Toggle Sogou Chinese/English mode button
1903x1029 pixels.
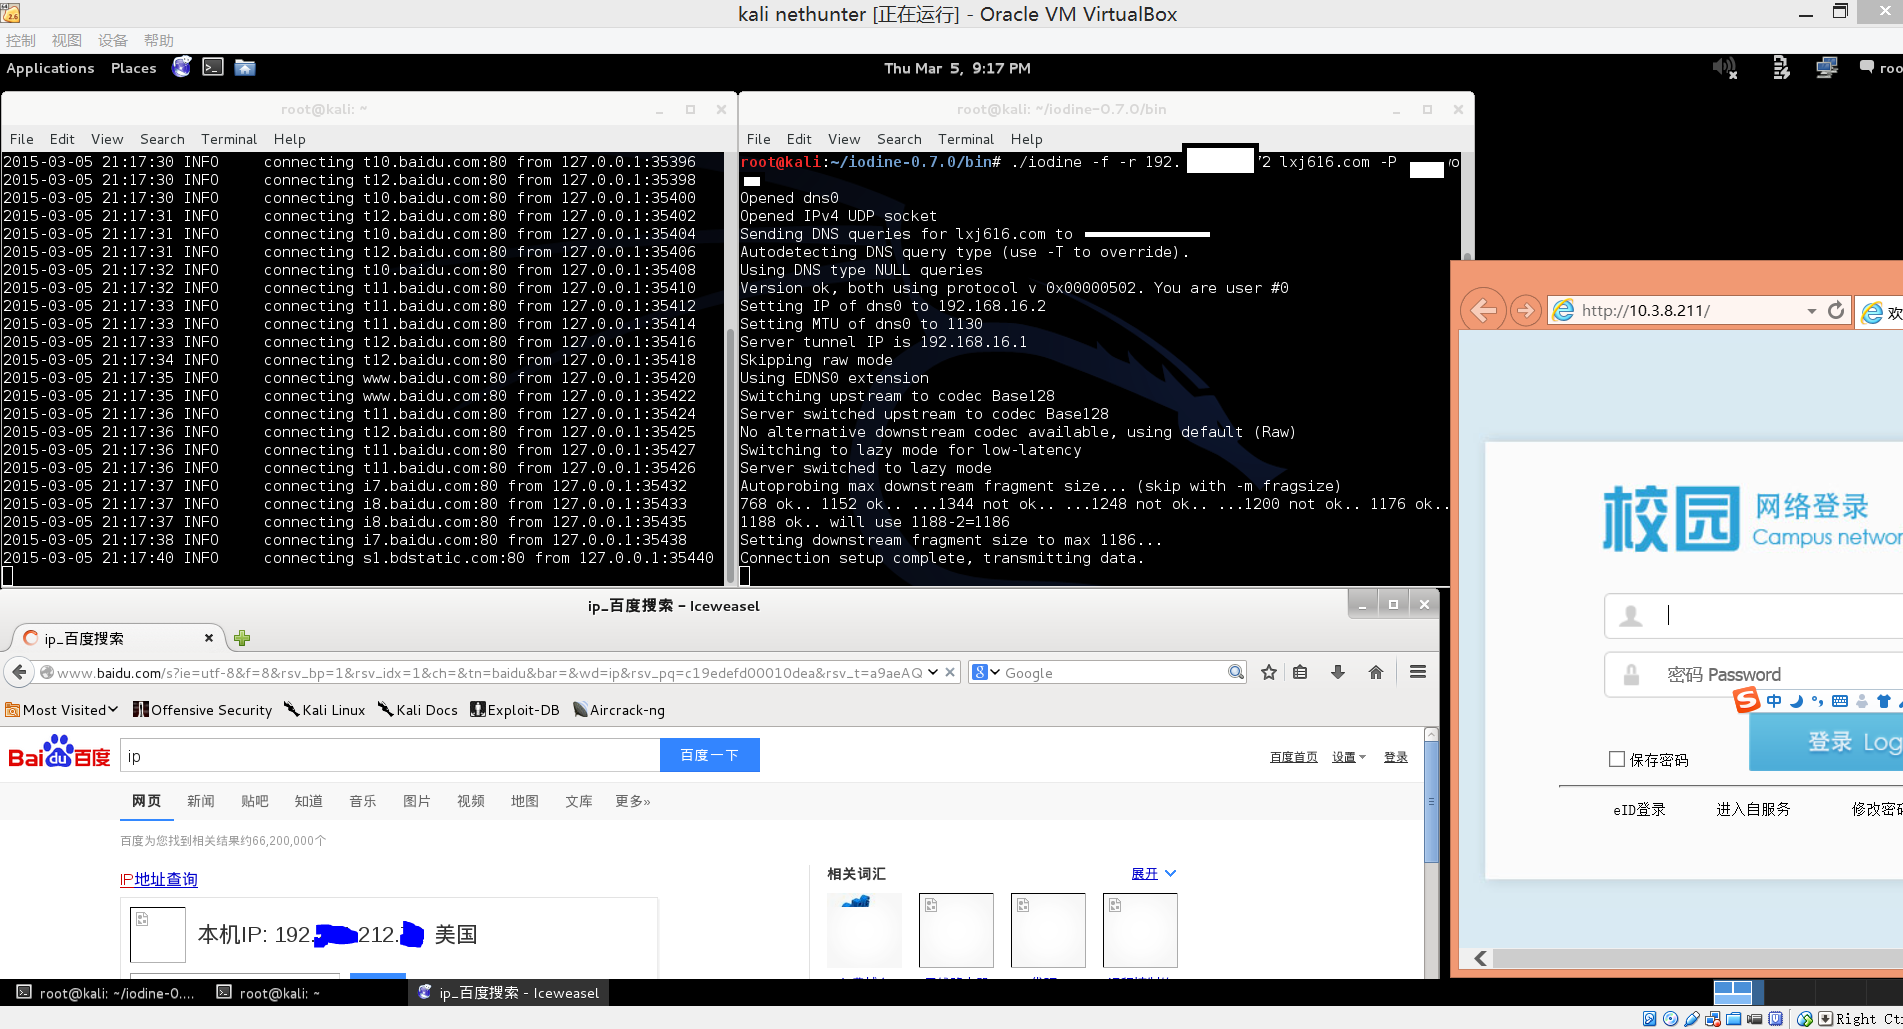pyautogui.click(x=1774, y=701)
